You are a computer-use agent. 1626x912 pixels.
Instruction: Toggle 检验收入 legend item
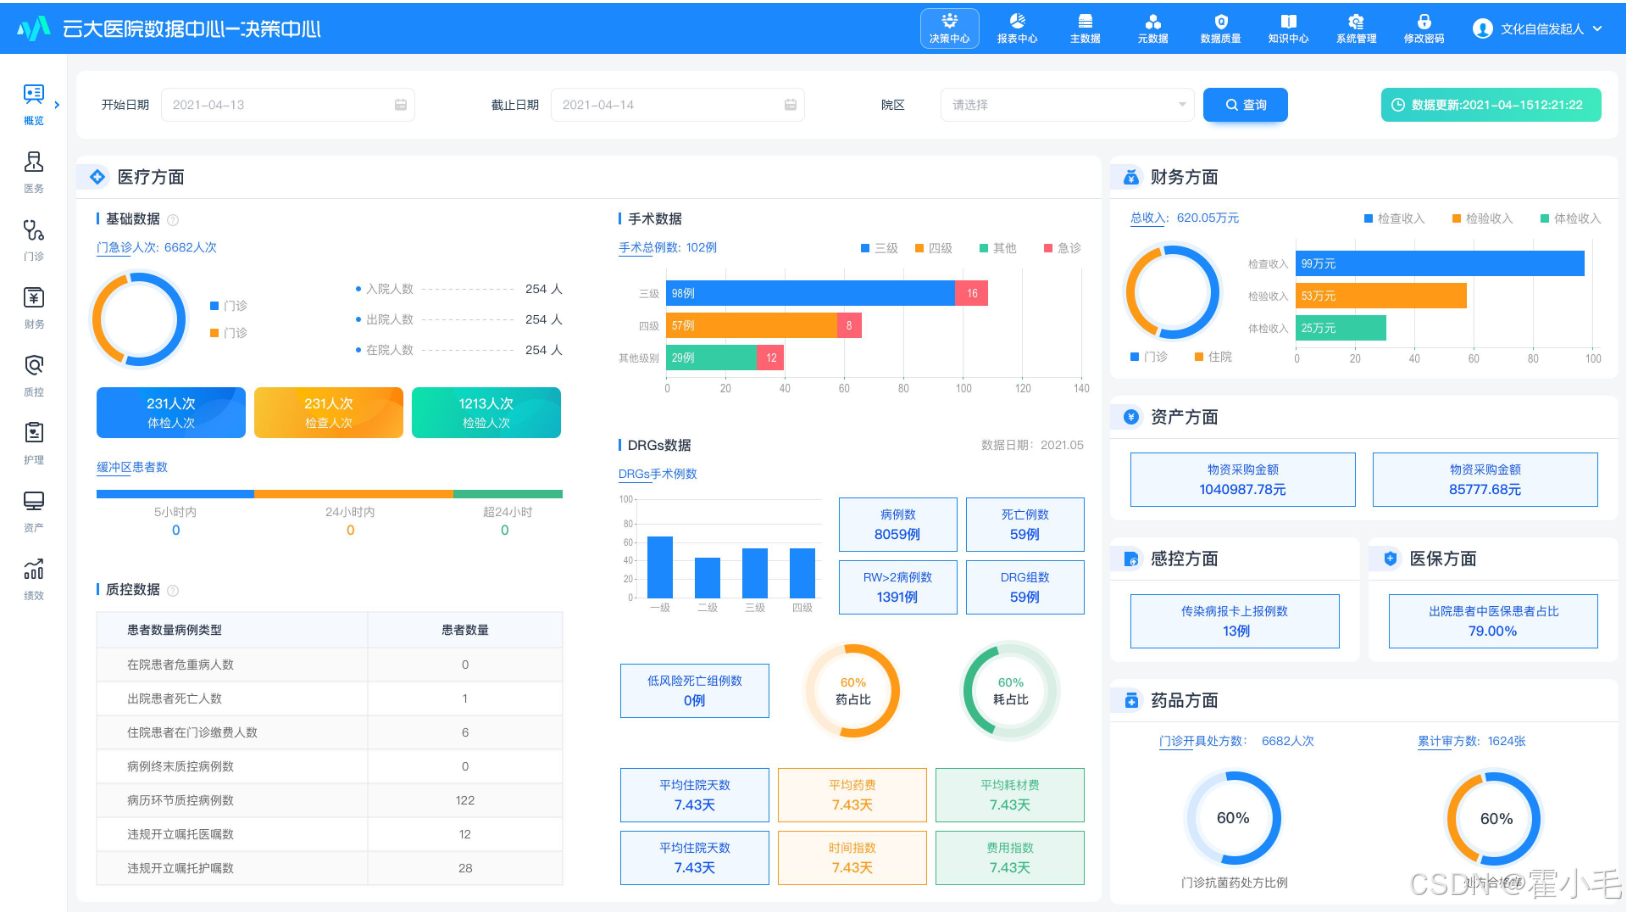point(1482,218)
